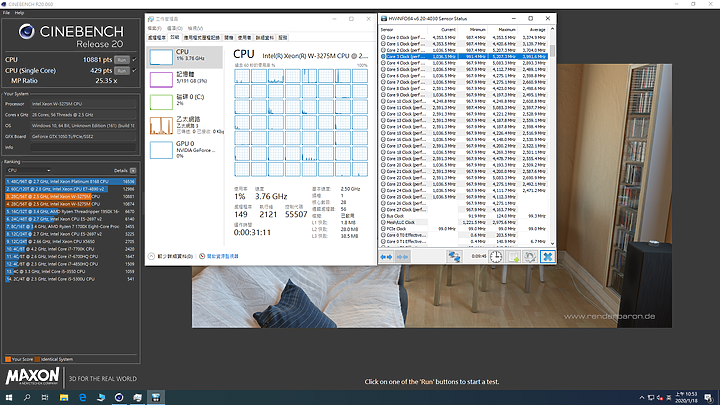Switch to first Task Manager tab (Processes)
The width and height of the screenshot is (720, 405).
[x=158, y=38]
